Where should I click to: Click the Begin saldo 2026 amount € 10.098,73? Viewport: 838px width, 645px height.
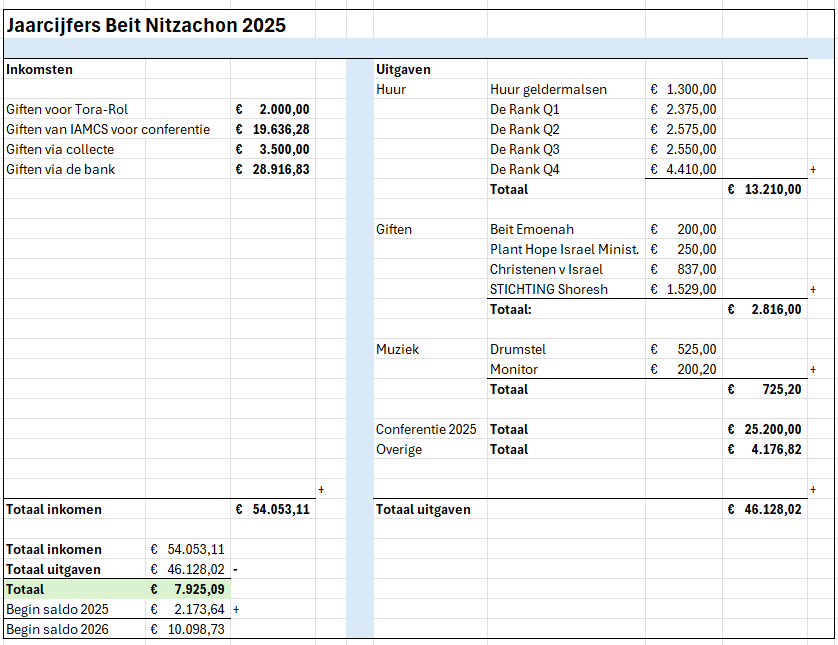coord(188,629)
